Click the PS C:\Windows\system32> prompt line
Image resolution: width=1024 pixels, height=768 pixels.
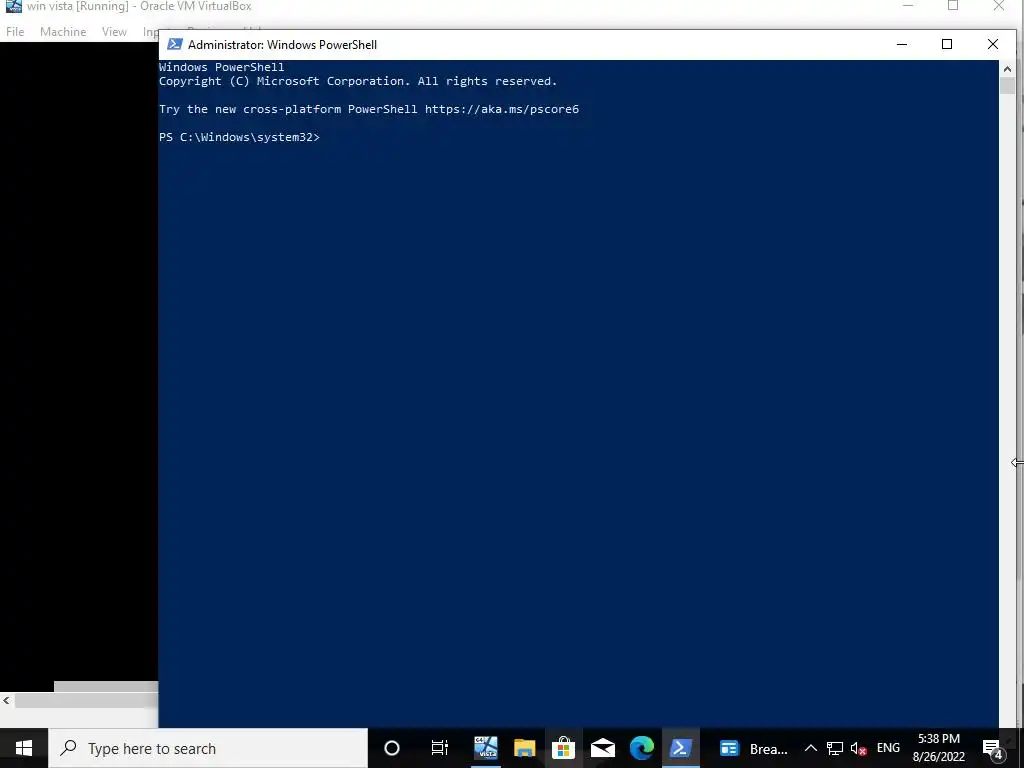(239, 137)
